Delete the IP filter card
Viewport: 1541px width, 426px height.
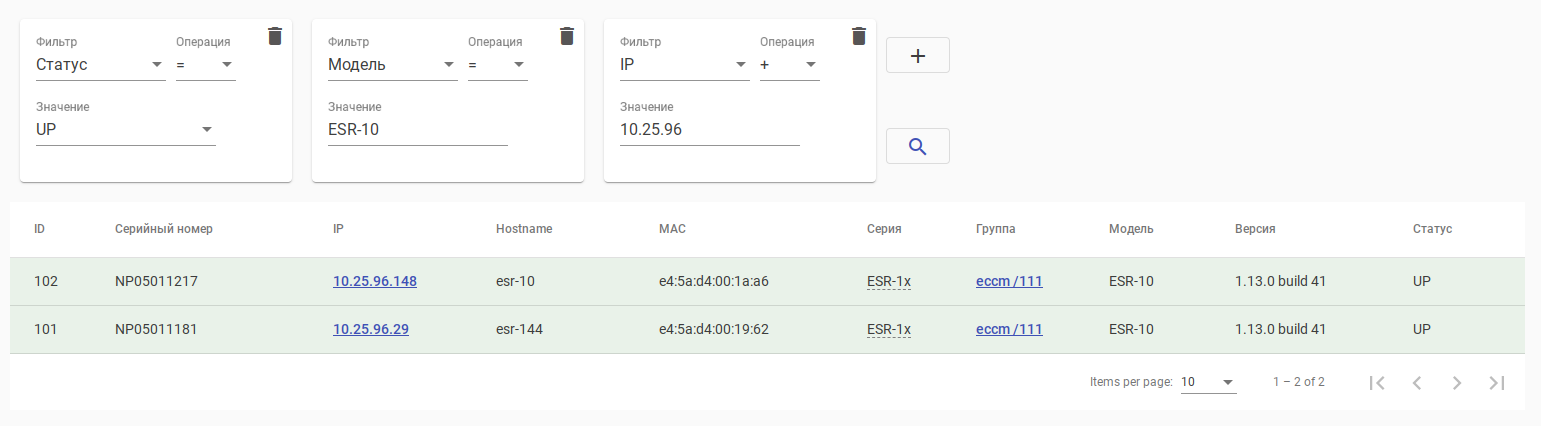[x=858, y=36]
